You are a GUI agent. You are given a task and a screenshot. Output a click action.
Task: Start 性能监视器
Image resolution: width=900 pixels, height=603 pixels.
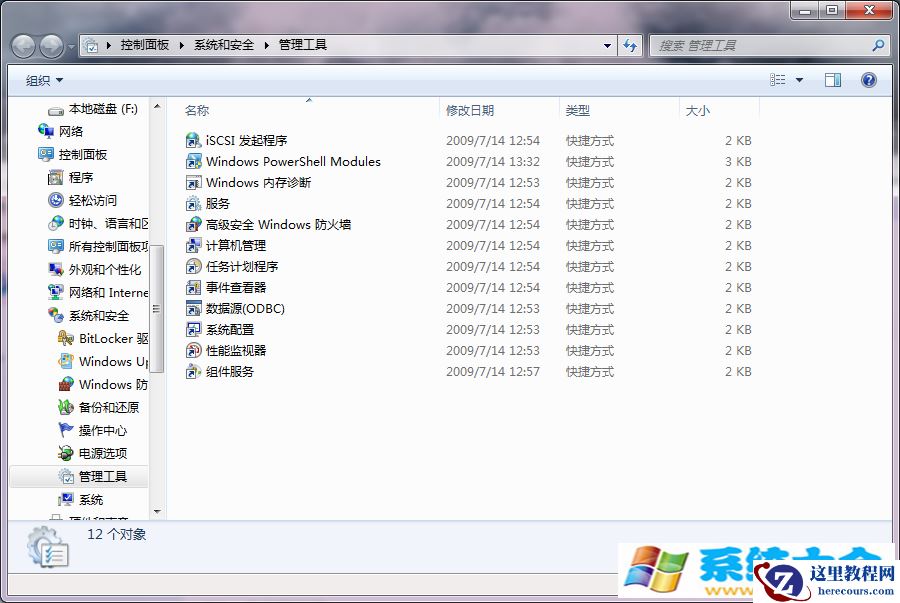(x=230, y=350)
